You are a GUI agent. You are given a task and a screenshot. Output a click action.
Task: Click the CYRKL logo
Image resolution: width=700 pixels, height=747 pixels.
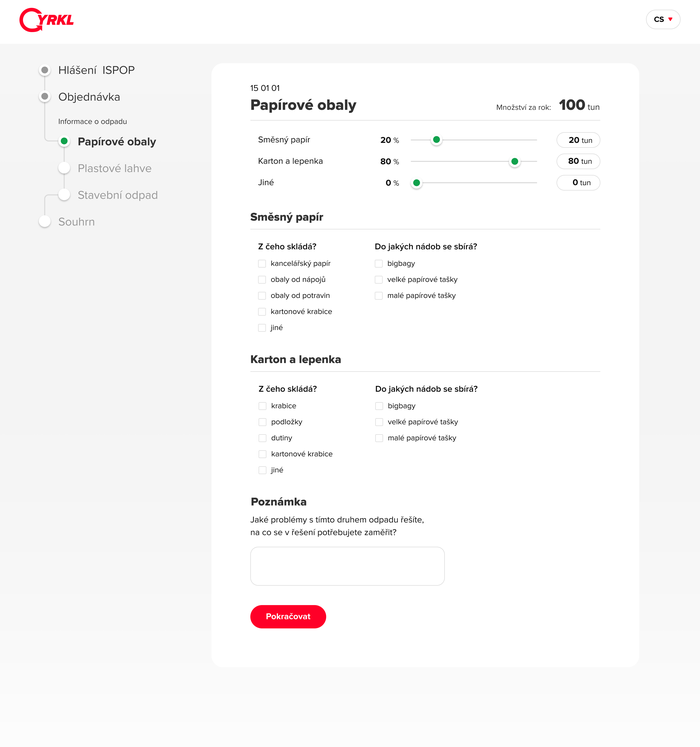(47, 19)
